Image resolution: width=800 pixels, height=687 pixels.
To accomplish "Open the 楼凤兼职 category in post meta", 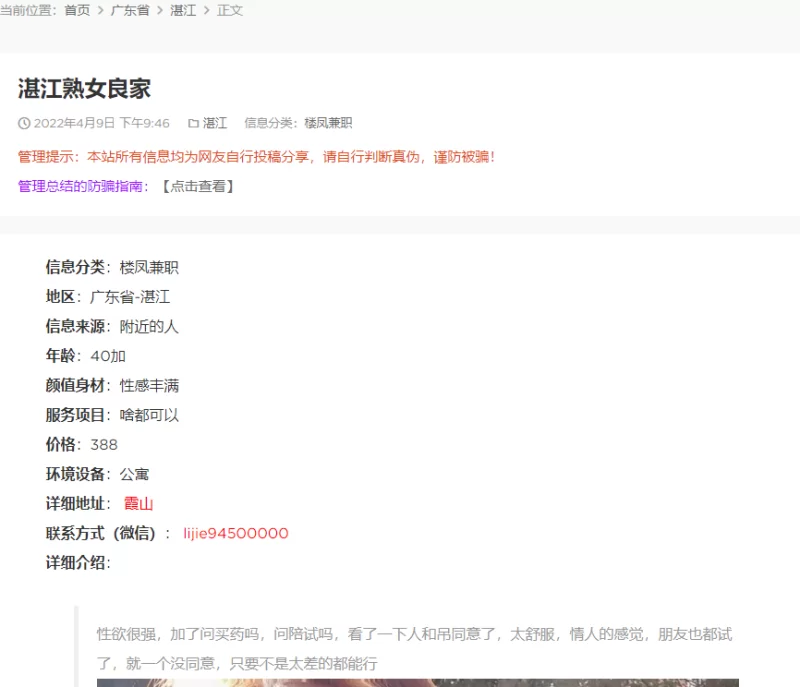I will [328, 123].
